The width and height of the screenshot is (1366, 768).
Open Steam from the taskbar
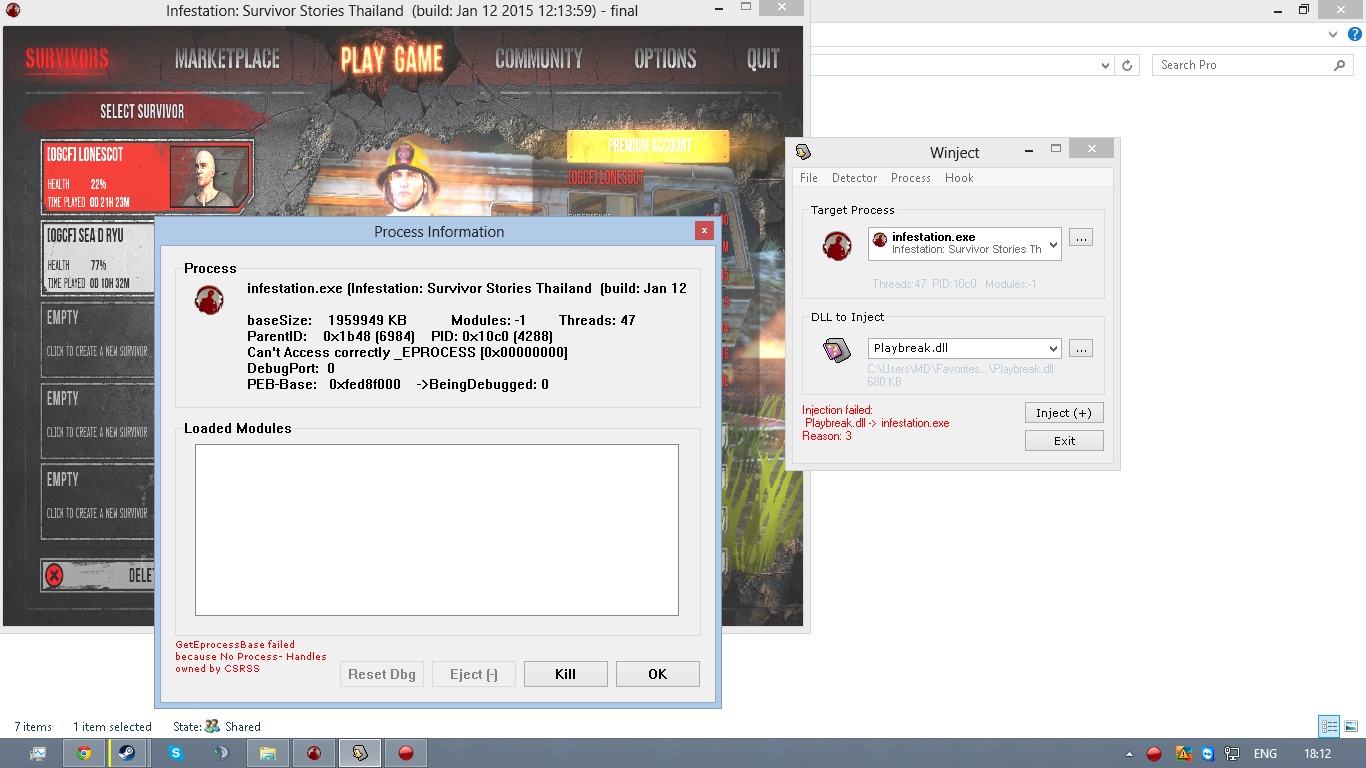[127, 753]
